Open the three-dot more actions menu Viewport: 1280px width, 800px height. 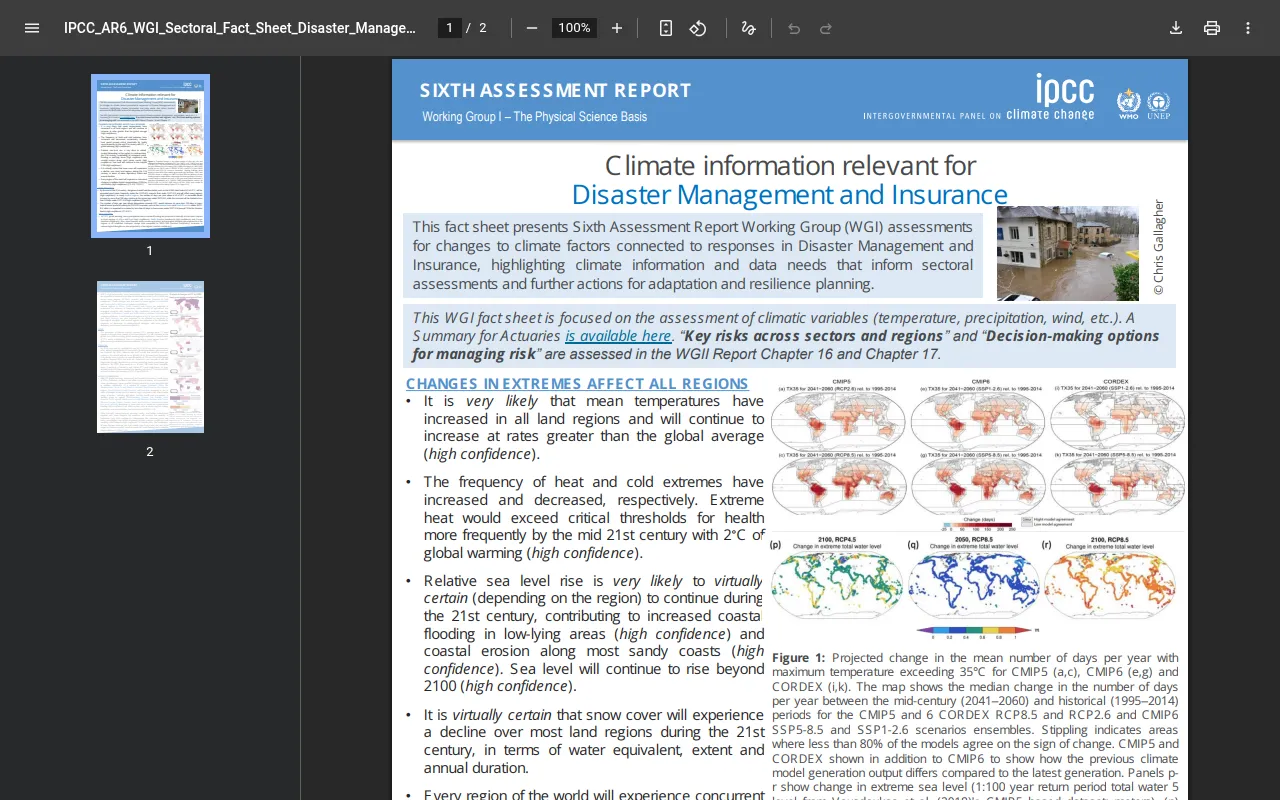pyautogui.click(x=1248, y=28)
